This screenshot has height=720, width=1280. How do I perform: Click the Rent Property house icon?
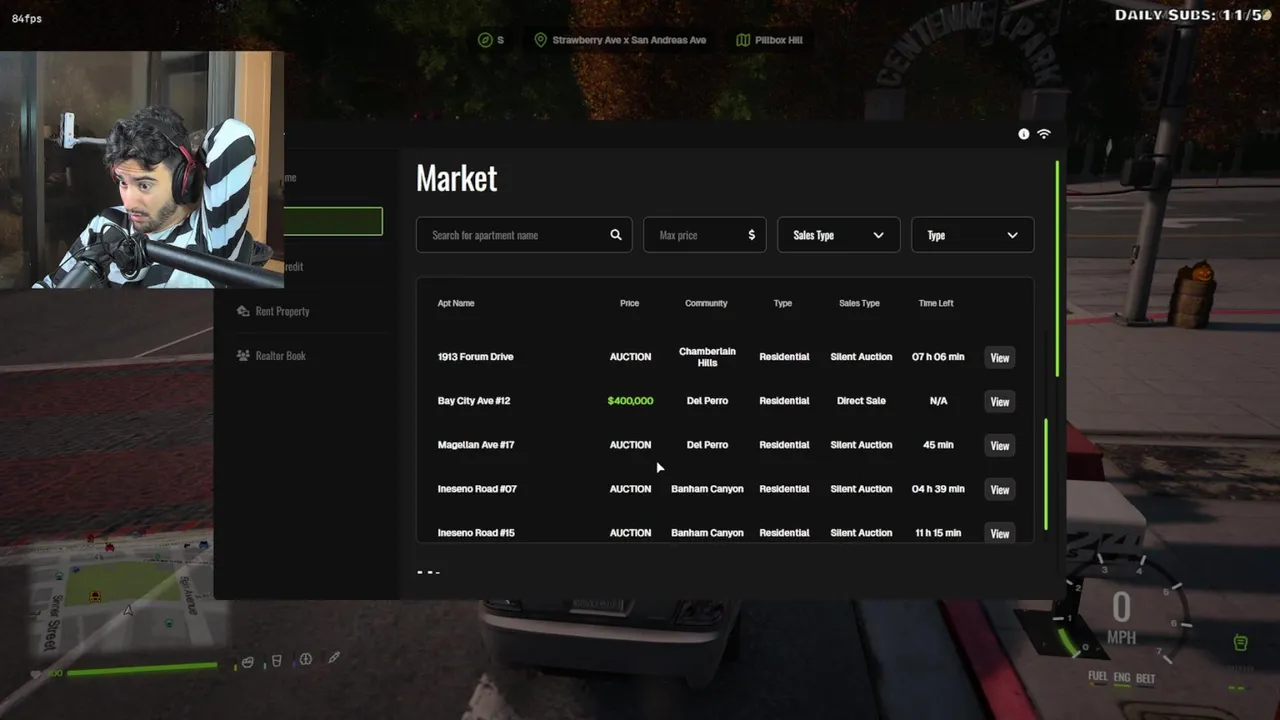tap(243, 311)
